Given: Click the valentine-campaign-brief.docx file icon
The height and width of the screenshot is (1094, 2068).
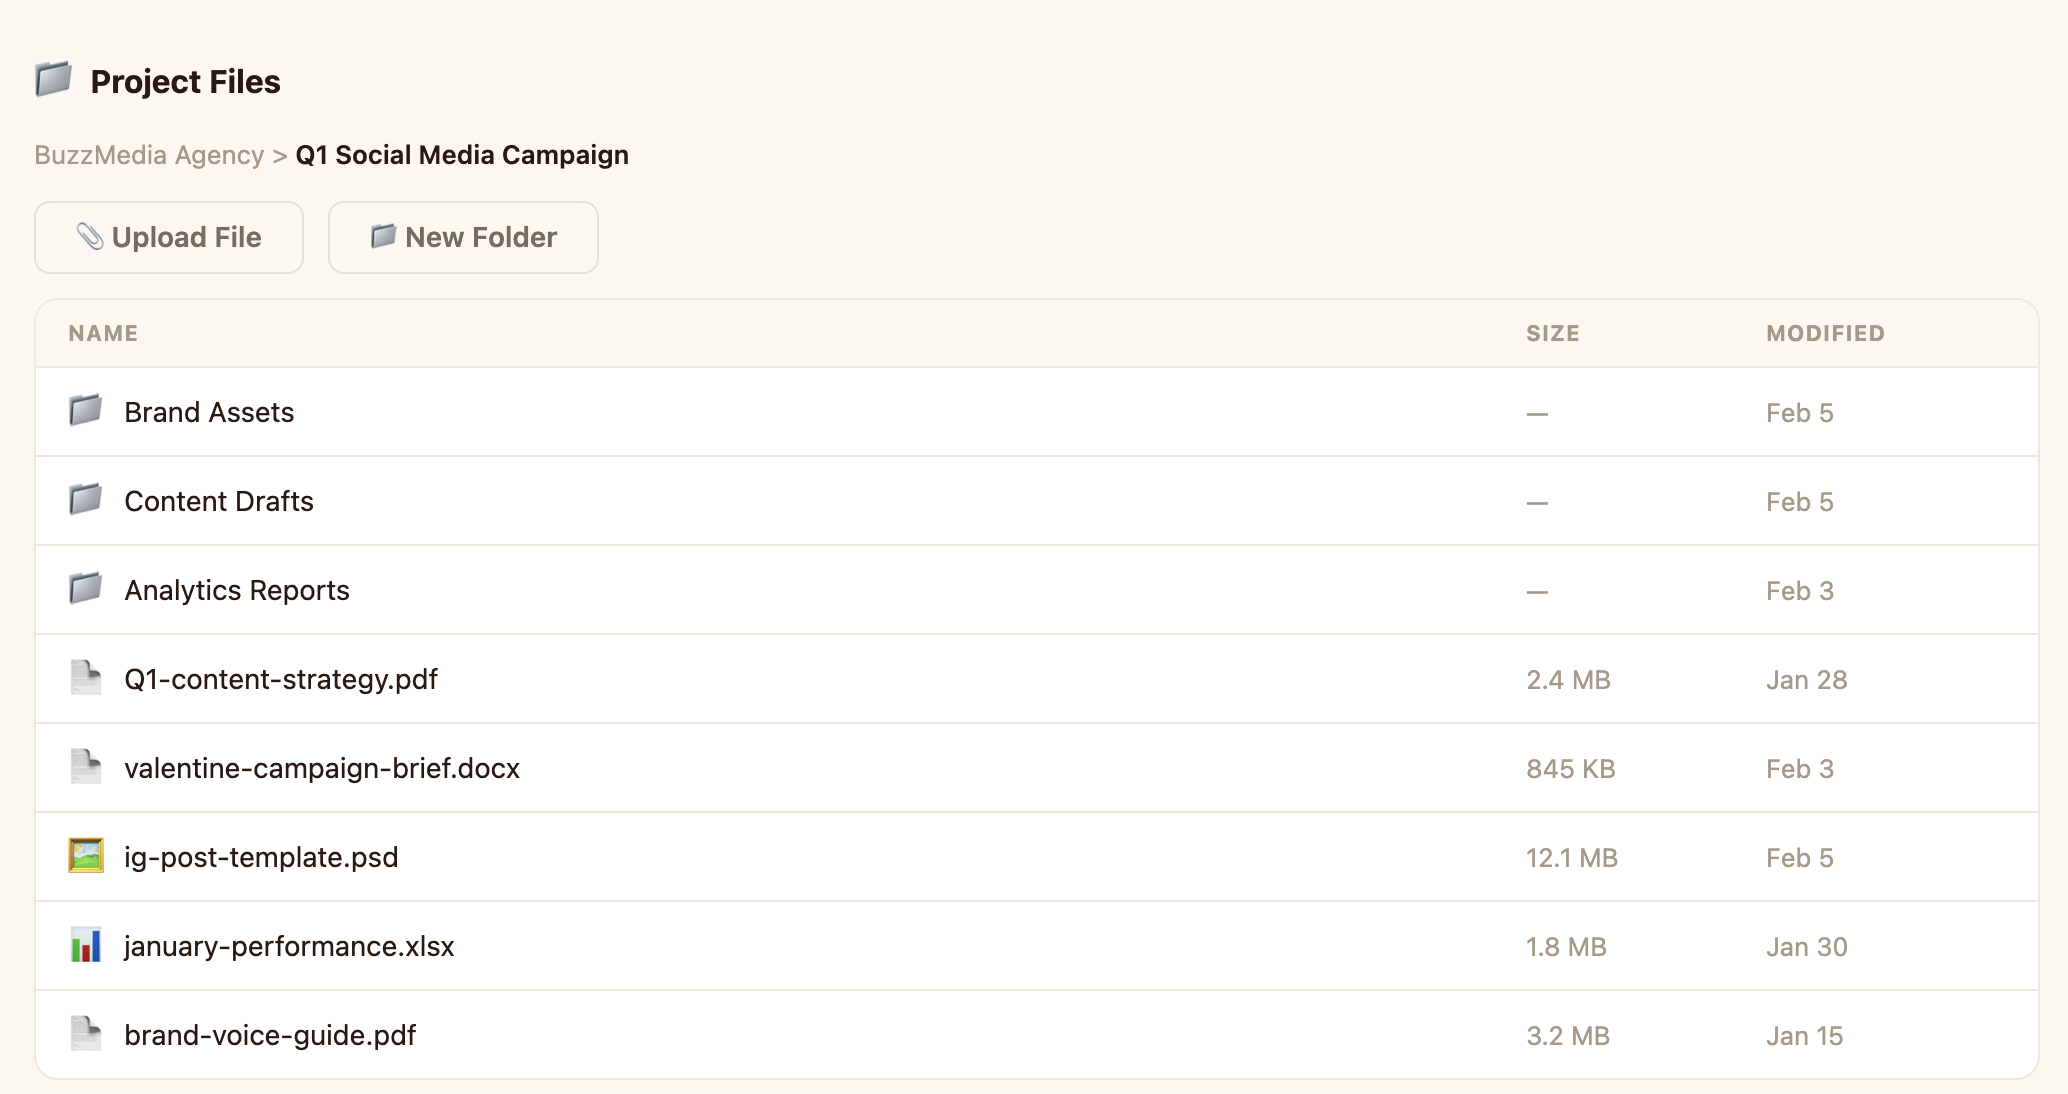Looking at the screenshot, I should click(x=85, y=767).
